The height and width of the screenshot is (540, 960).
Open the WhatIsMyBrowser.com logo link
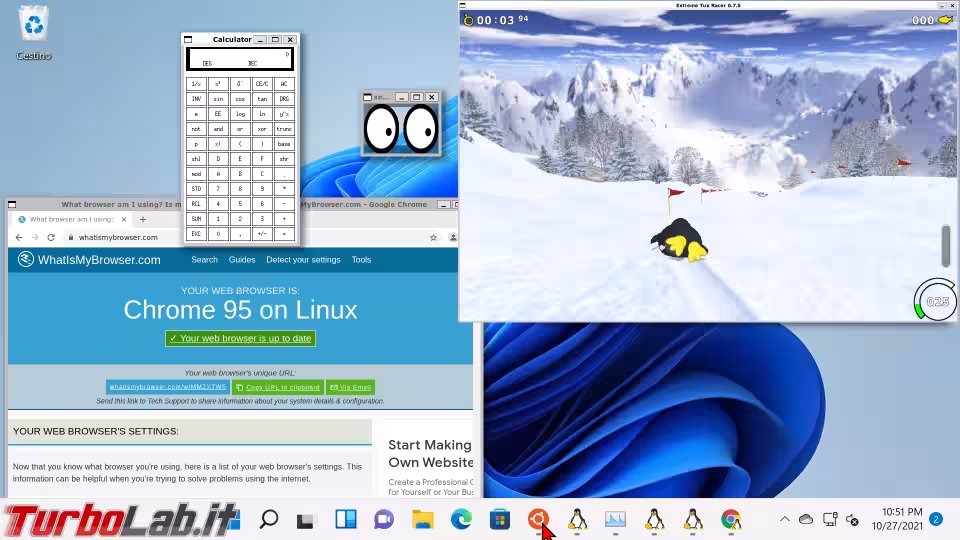[x=89, y=260]
